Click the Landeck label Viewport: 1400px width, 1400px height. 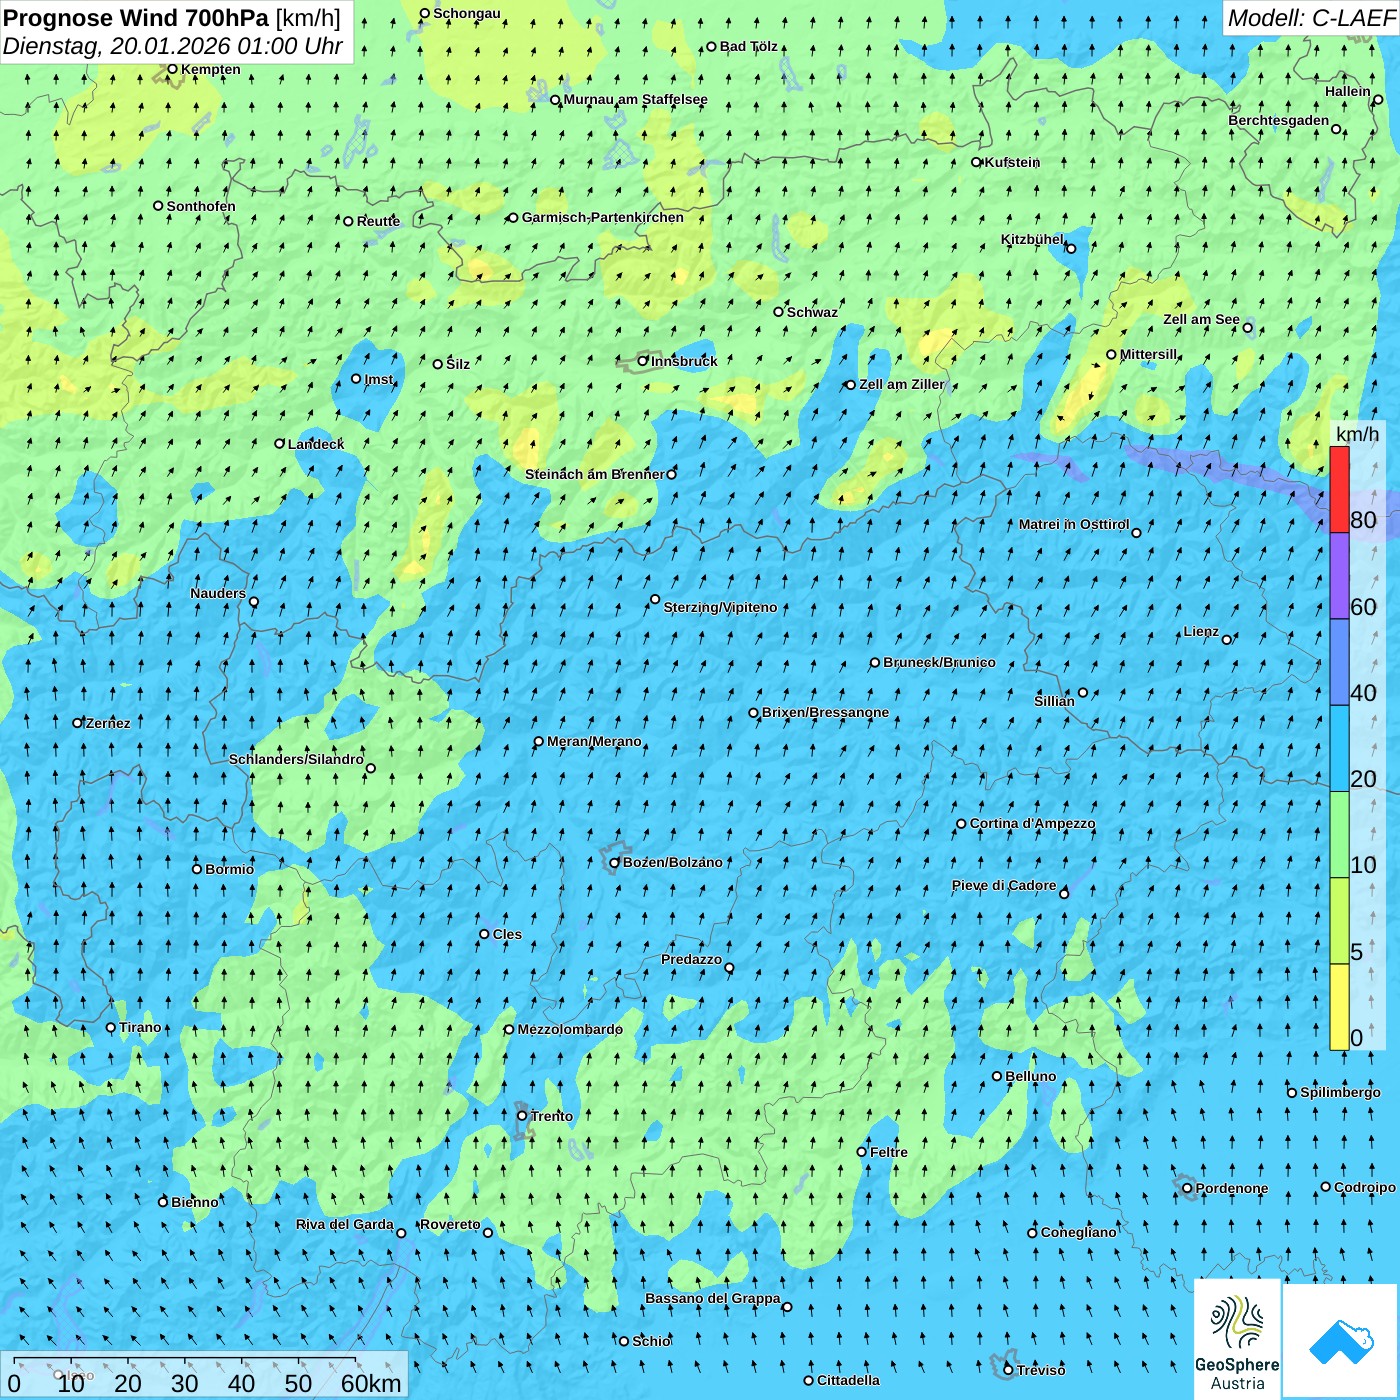[316, 444]
